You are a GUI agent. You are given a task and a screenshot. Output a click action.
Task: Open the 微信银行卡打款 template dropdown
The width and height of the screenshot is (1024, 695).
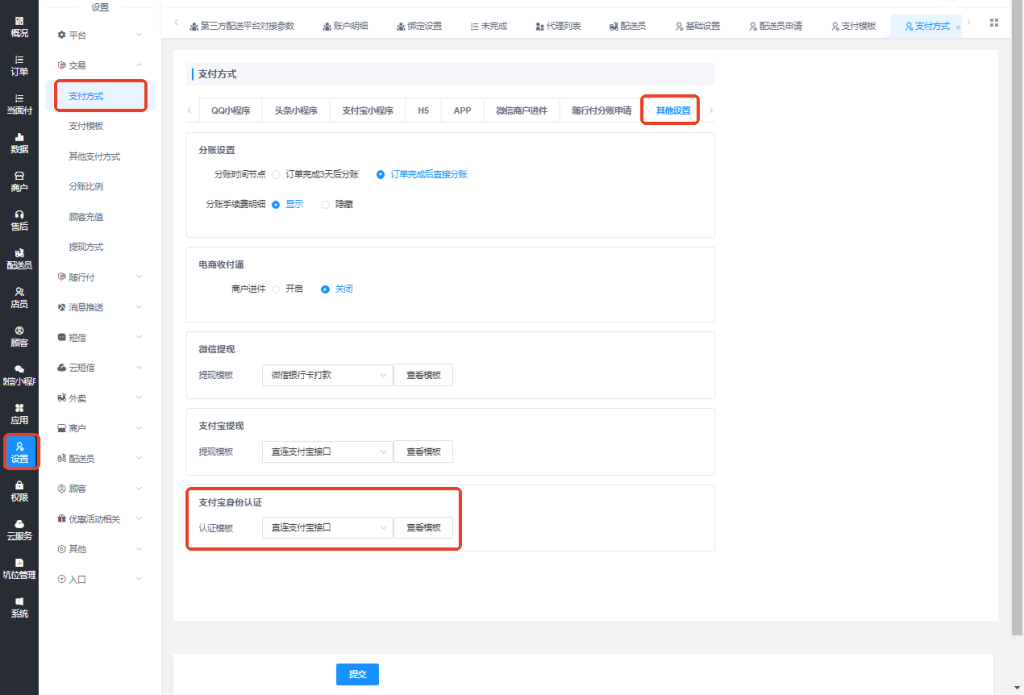pos(327,375)
